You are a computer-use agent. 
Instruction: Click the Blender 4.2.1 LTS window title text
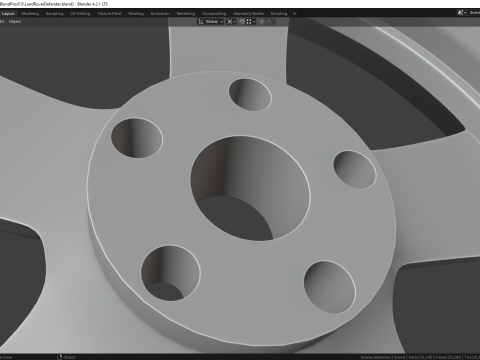(92, 4)
